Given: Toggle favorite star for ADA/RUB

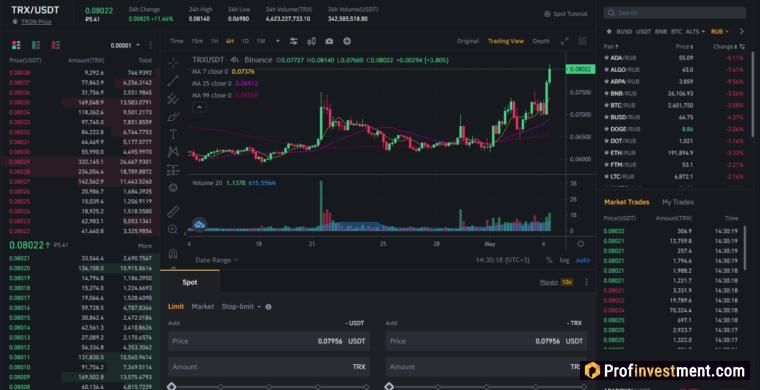Looking at the screenshot, I should 606,58.
